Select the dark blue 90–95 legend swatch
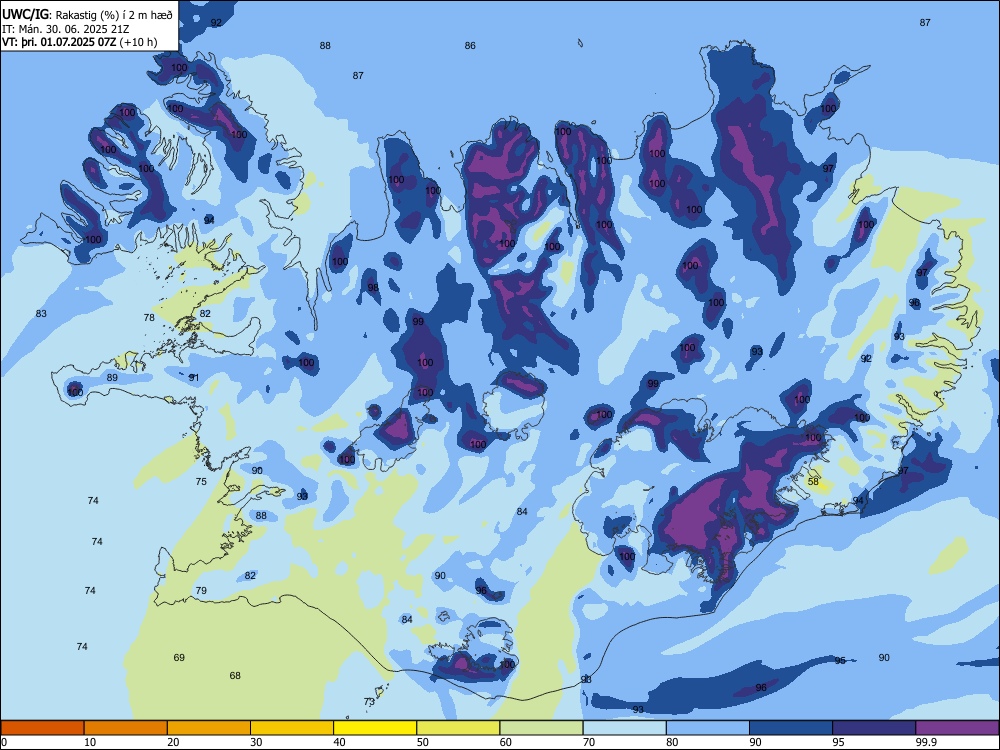The image size is (1000, 750). point(791,728)
